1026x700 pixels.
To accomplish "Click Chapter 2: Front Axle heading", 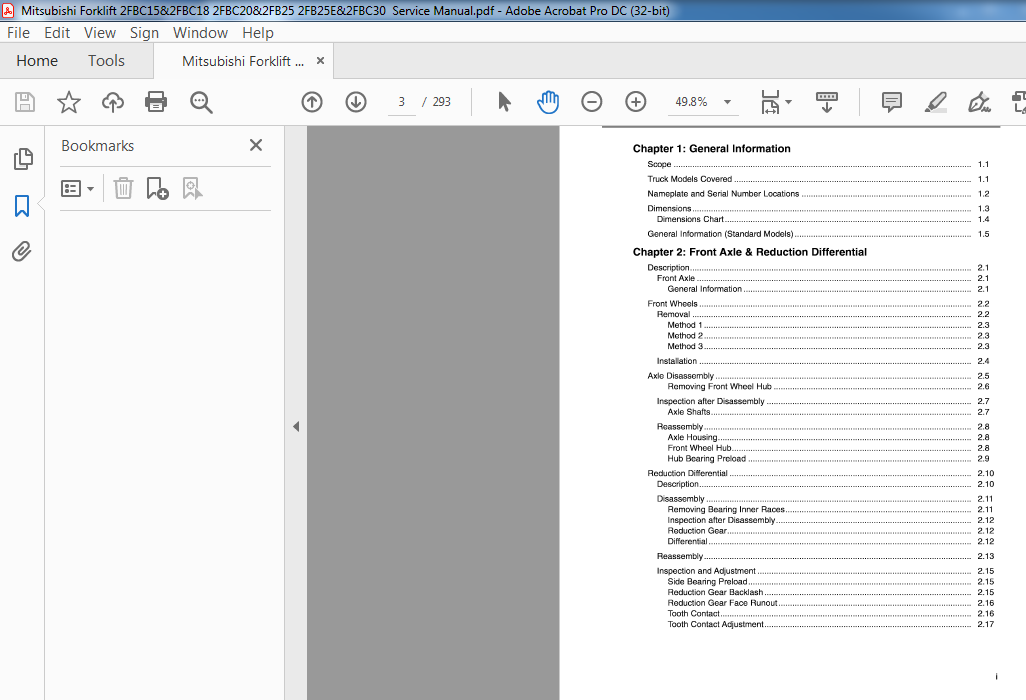I will 749,252.
